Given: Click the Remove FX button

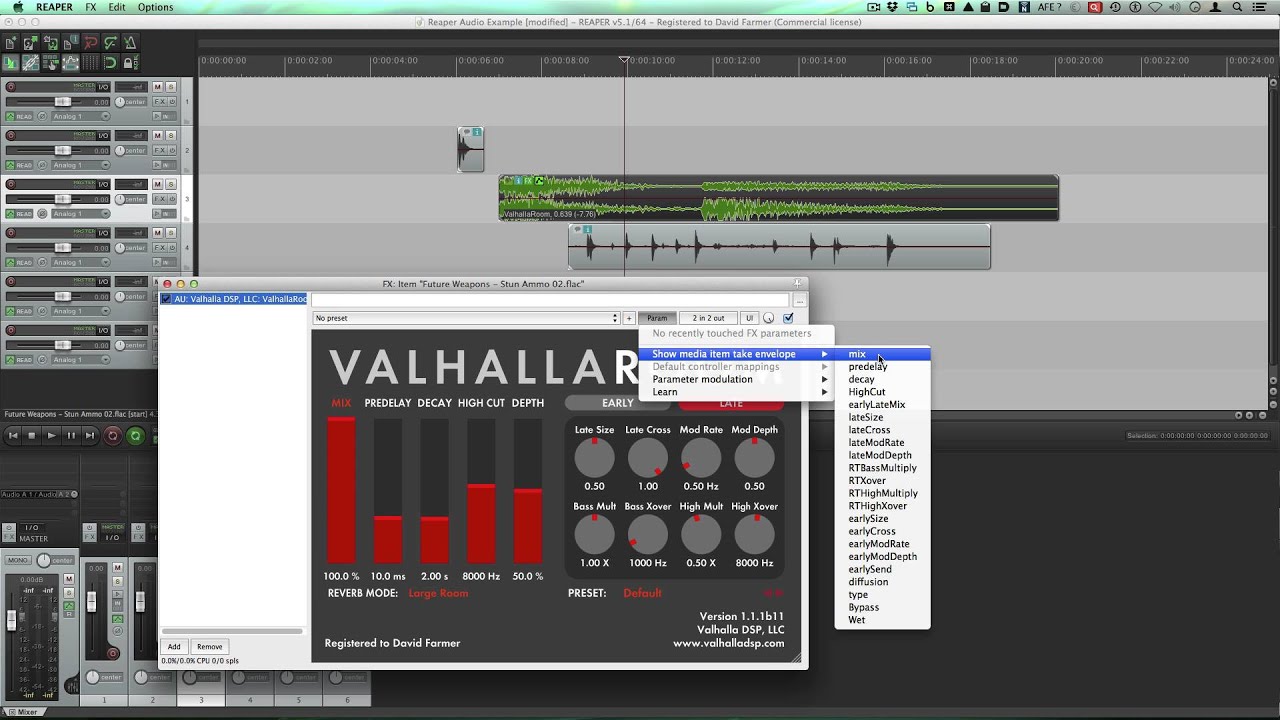Looking at the screenshot, I should (209, 646).
